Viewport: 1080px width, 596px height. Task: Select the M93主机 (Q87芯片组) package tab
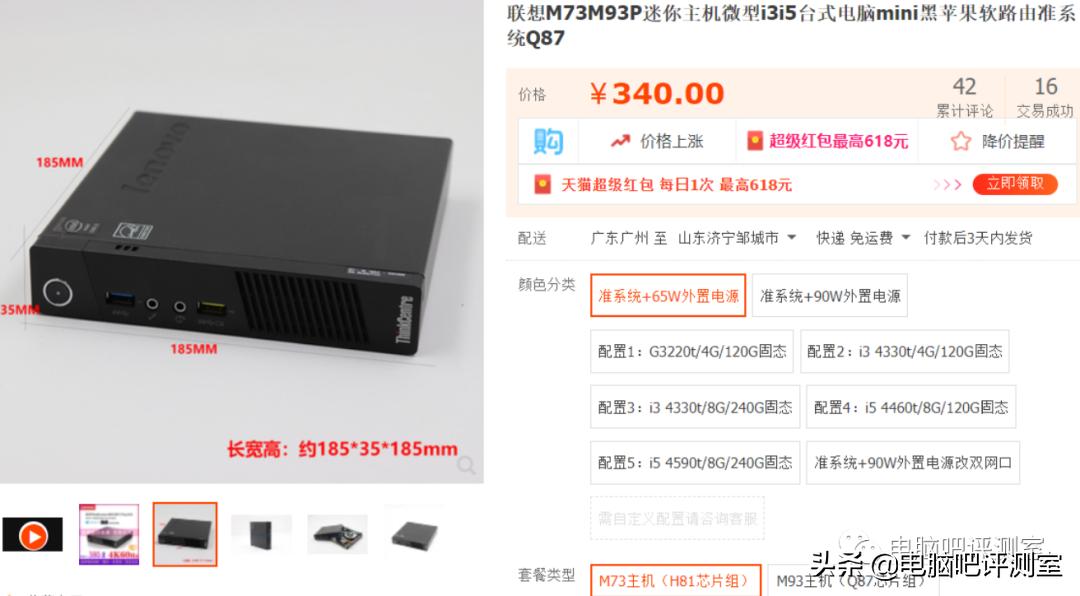(x=851, y=580)
